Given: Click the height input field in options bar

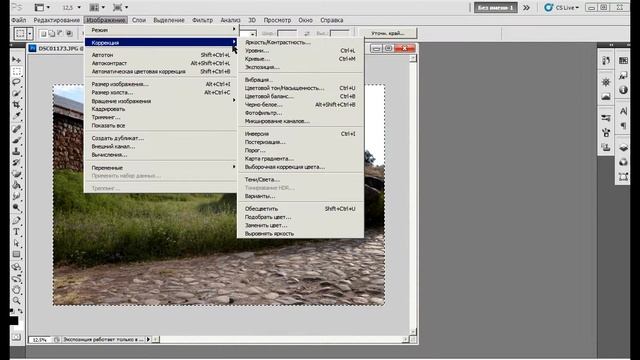Looking at the screenshot, I should (x=340, y=33).
